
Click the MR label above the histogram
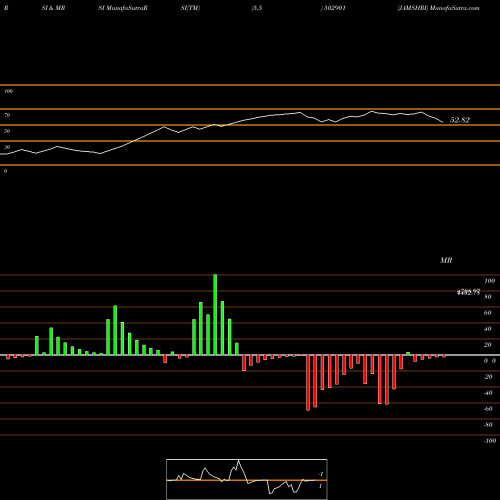coord(446,260)
